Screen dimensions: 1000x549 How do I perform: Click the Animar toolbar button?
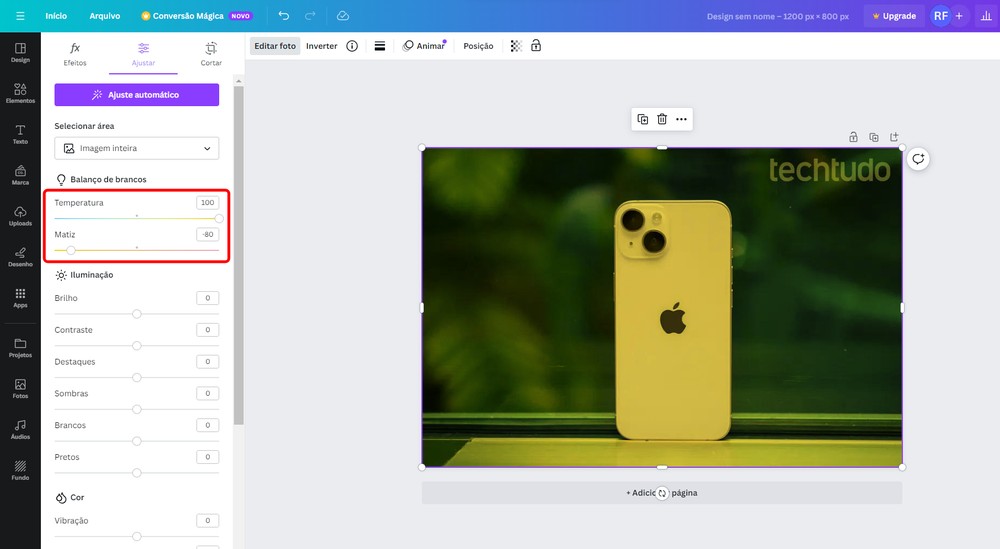pos(424,46)
